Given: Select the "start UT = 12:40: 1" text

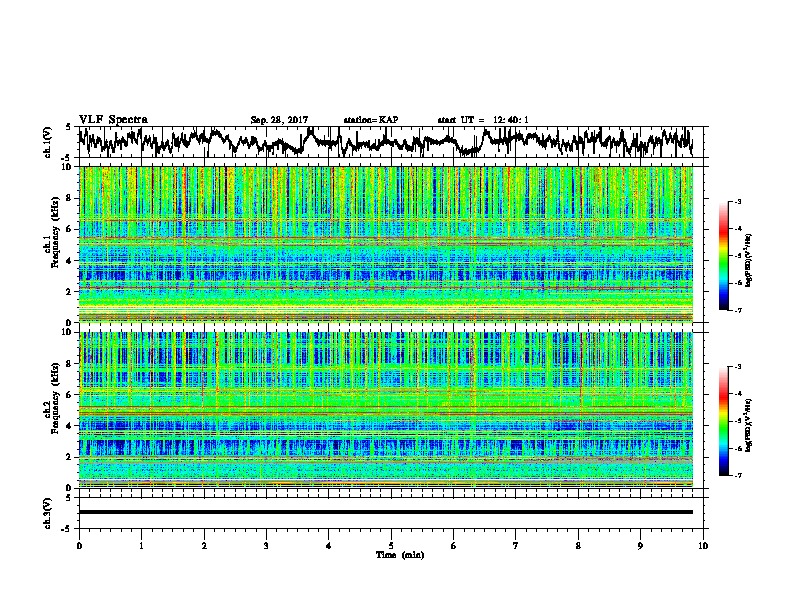Looking at the screenshot, I should [x=483, y=120].
